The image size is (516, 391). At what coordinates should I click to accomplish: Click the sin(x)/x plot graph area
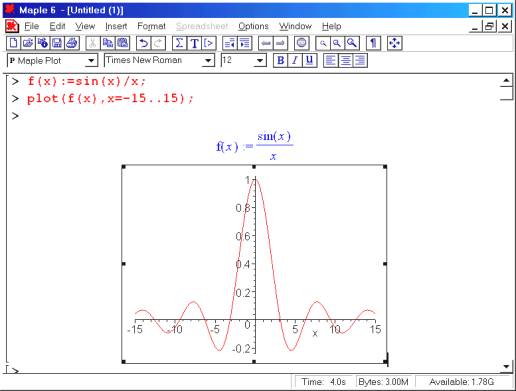point(254,264)
